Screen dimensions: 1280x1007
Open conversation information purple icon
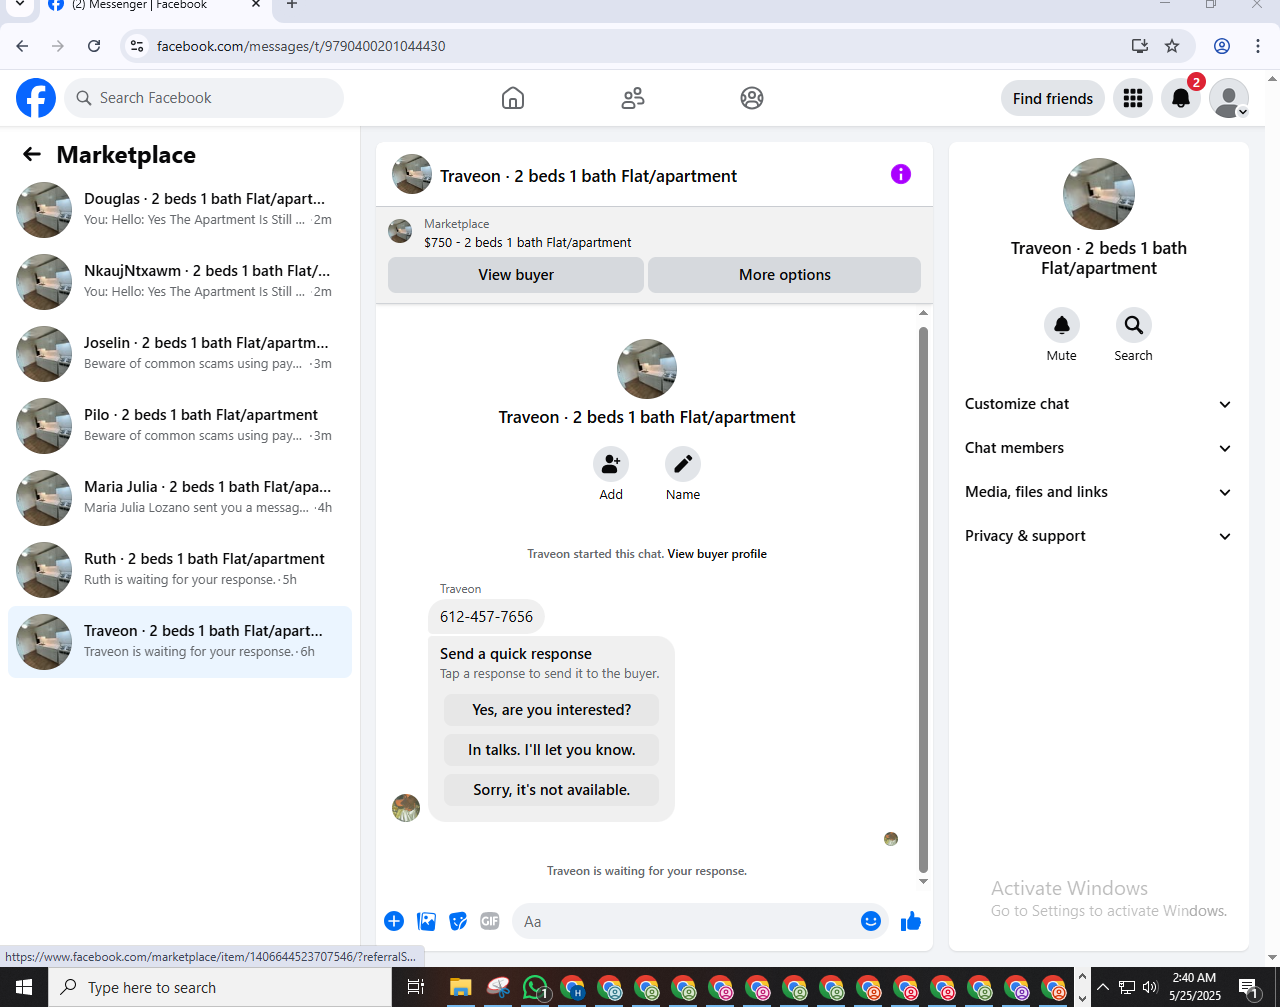tap(901, 174)
